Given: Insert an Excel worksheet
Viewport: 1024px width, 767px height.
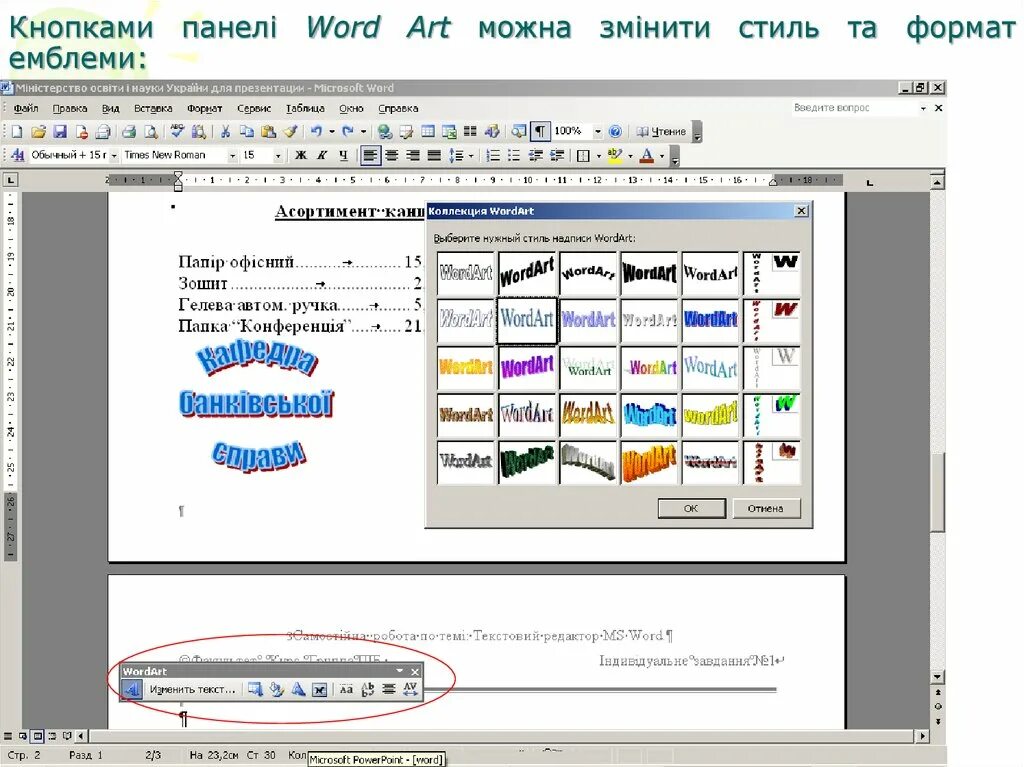Looking at the screenshot, I should click(449, 131).
